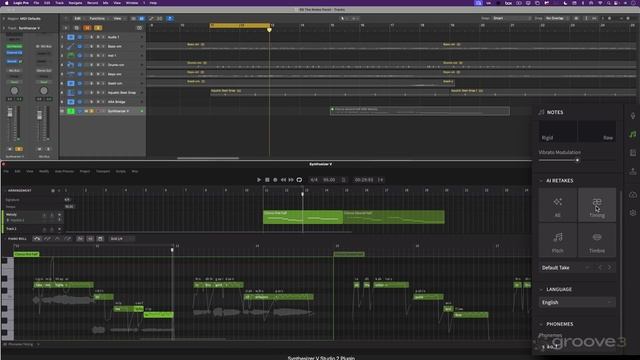Open the Language dropdown showing English
Screen dimensions: 640x360
(x=577, y=302)
